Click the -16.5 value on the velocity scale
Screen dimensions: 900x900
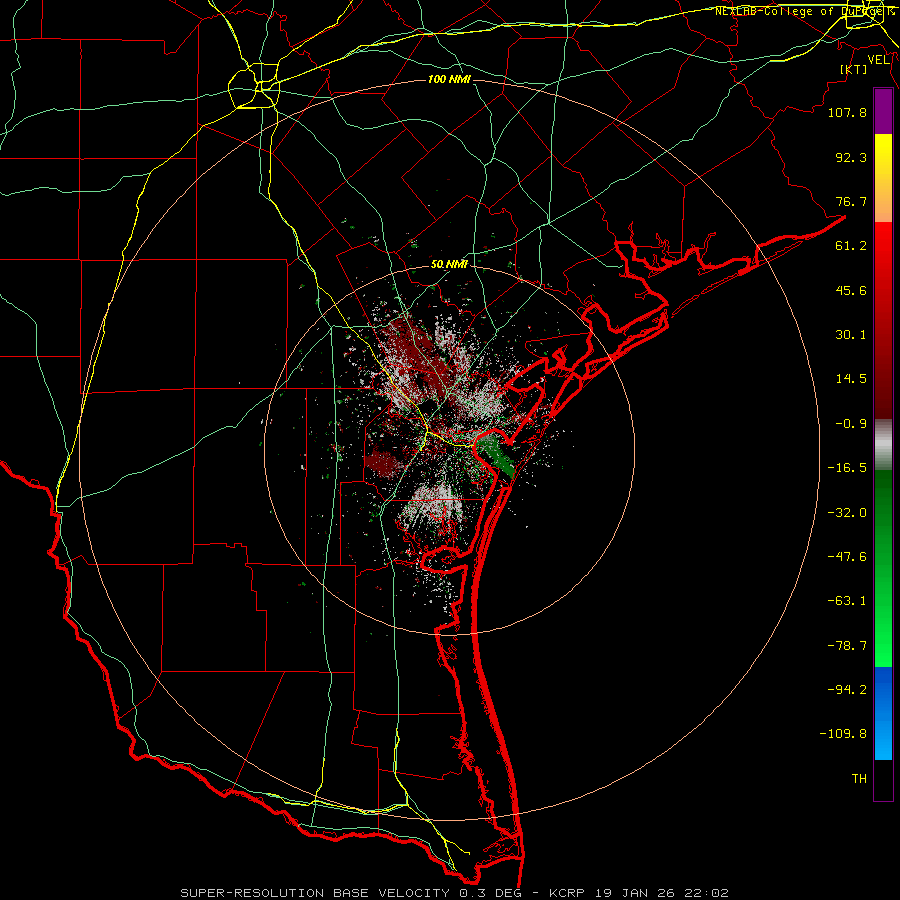point(847,468)
